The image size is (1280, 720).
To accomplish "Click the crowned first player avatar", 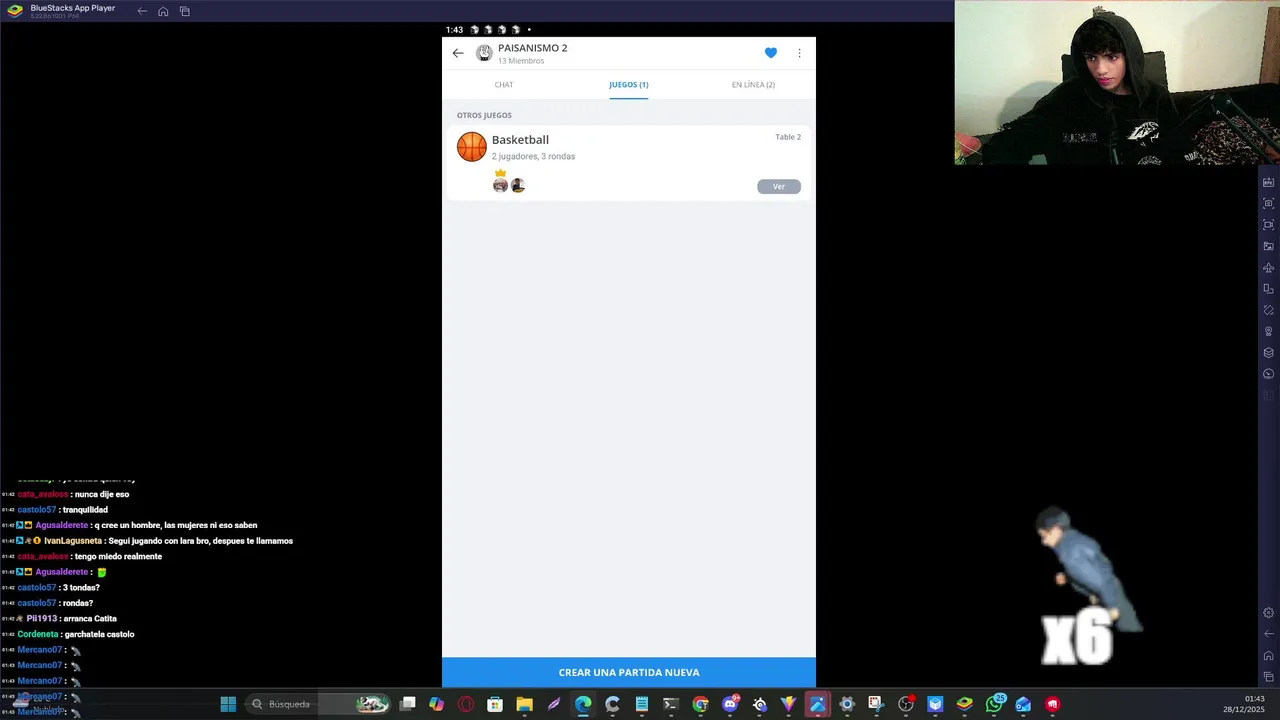I will [500, 185].
